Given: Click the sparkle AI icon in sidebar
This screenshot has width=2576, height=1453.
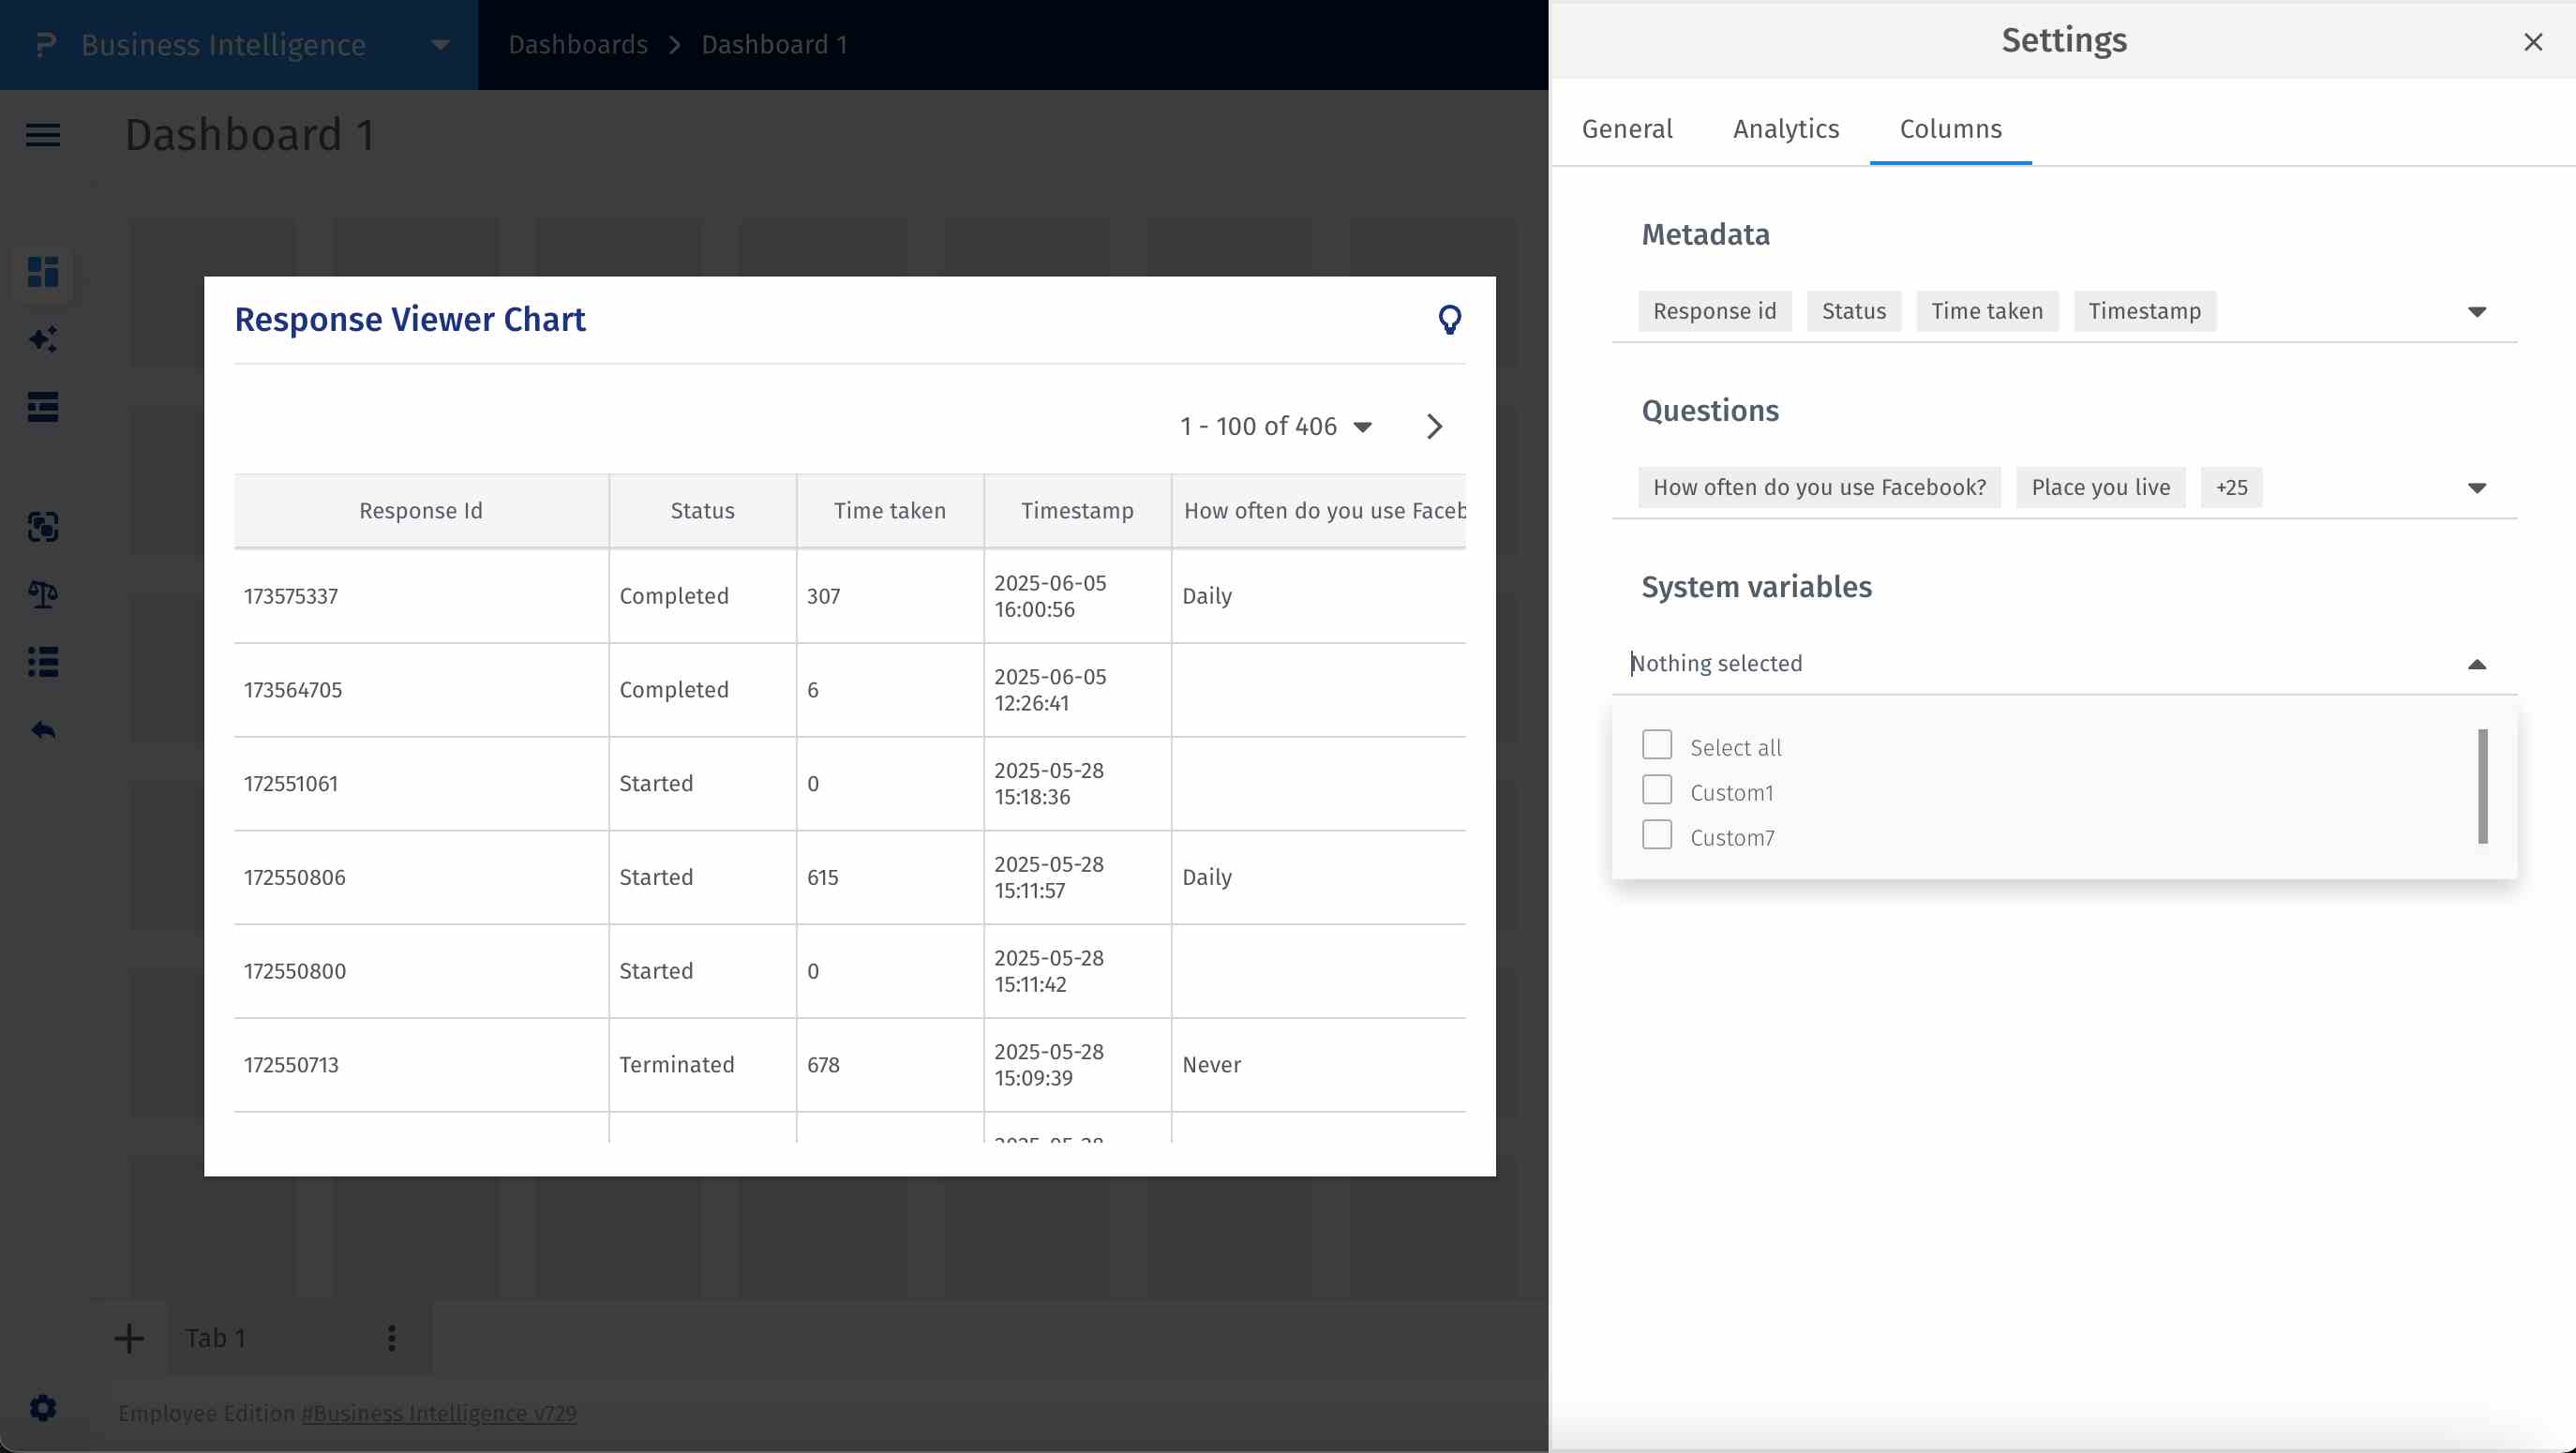Looking at the screenshot, I should tap(43, 340).
